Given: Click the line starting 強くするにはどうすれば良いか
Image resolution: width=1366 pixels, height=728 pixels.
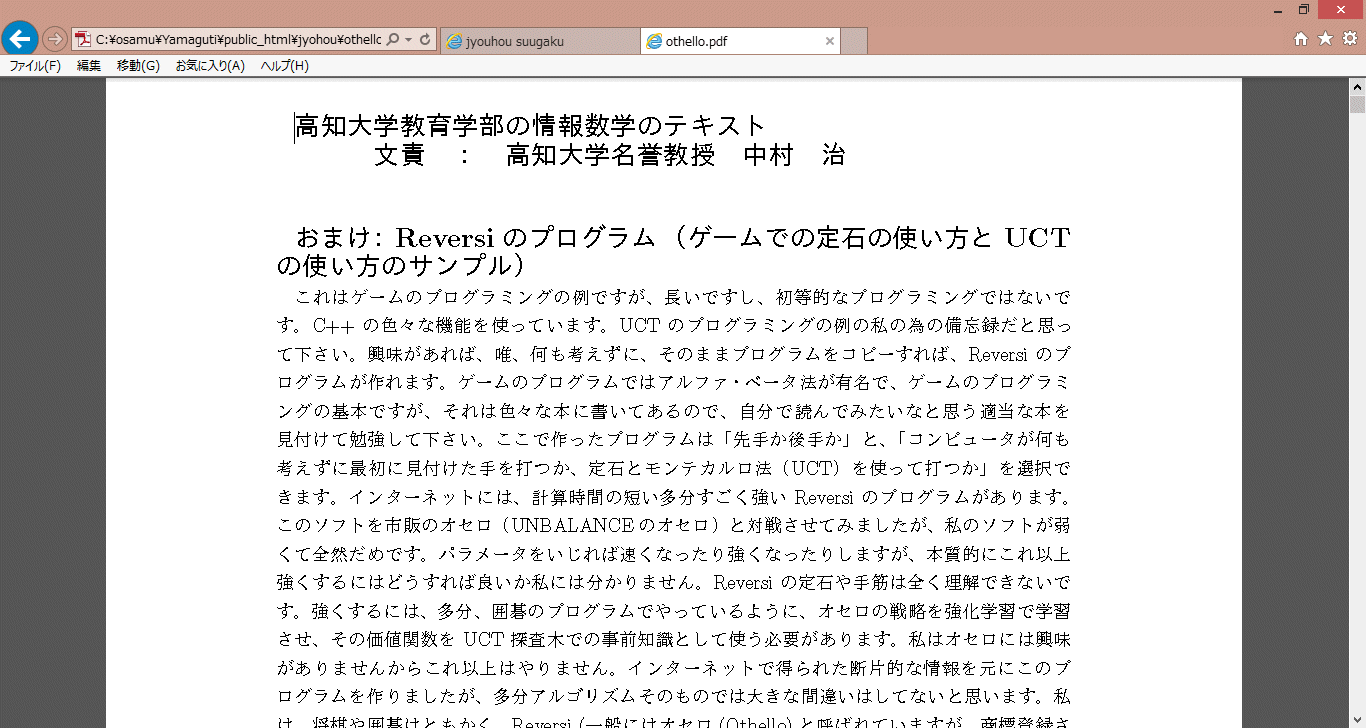Looking at the screenshot, I should tap(674, 582).
